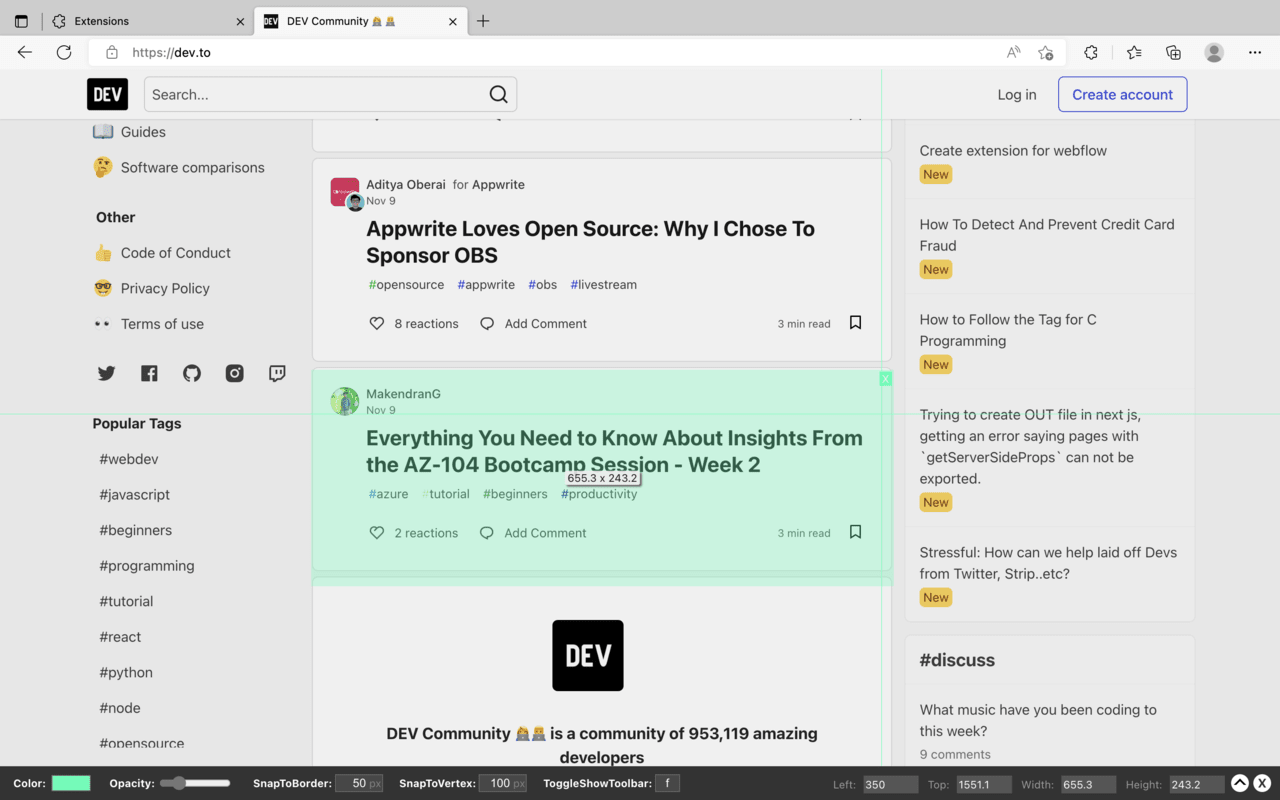Reload the page with refresh icon

click(x=64, y=52)
